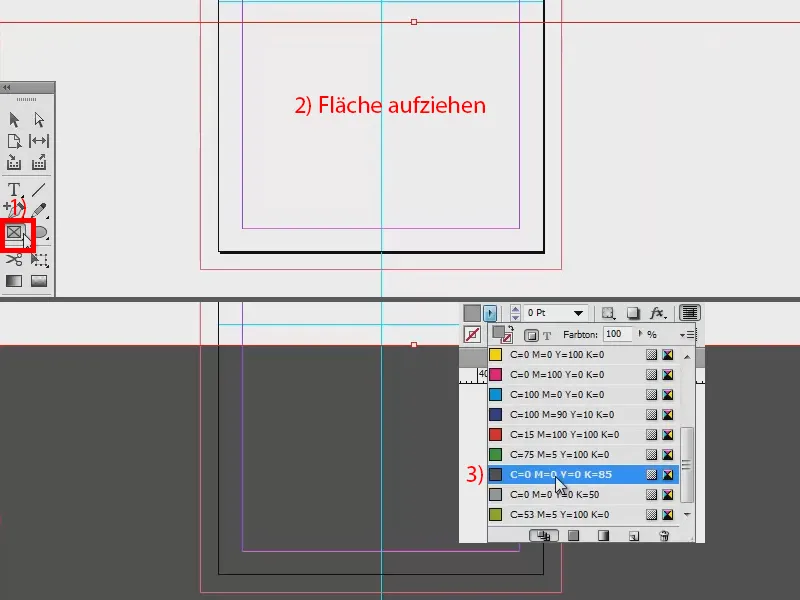Select the Content Collector tool
Image resolution: width=800 pixels, height=600 pixels.
coord(14,163)
